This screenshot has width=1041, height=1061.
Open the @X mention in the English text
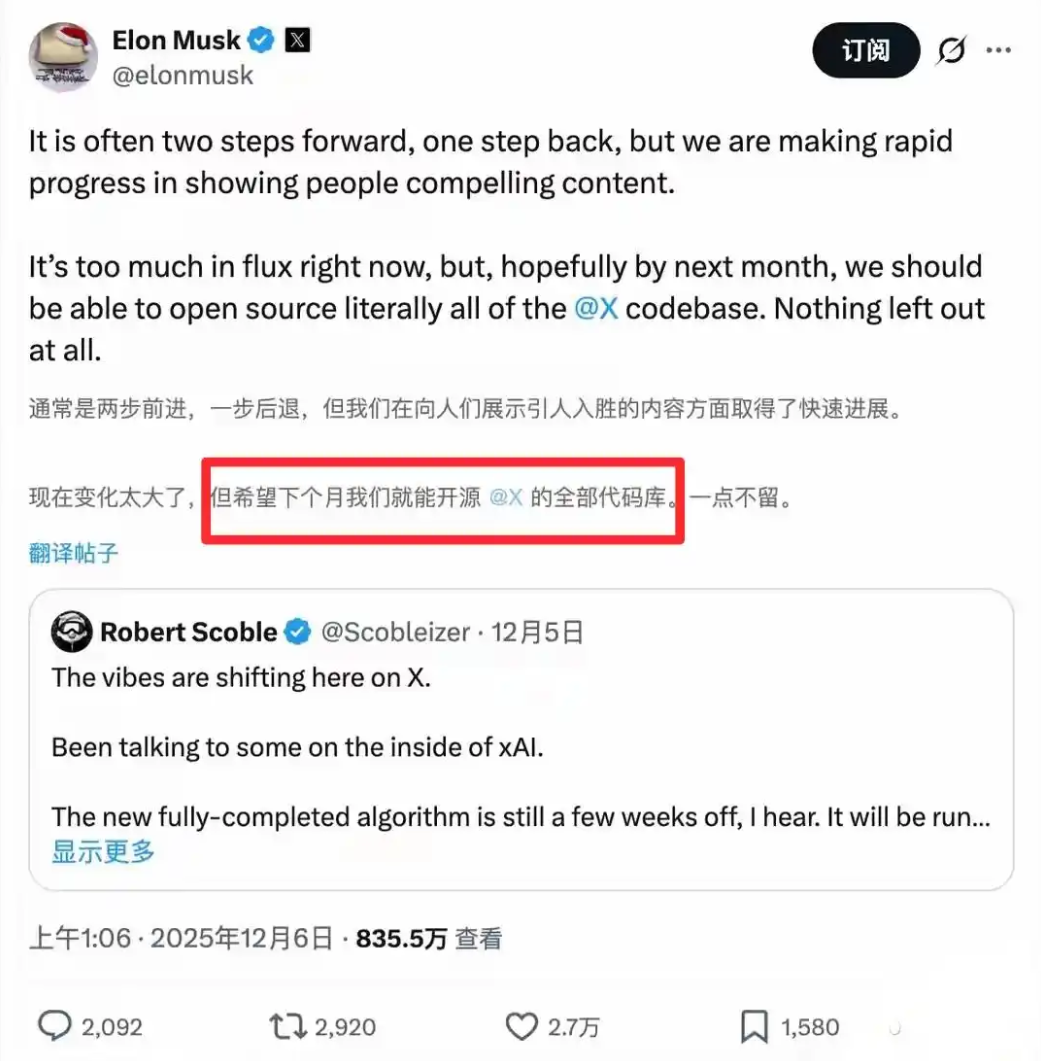click(x=596, y=309)
